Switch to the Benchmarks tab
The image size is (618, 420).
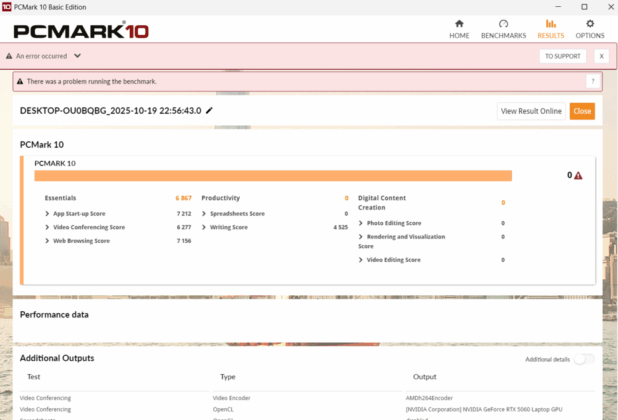click(x=503, y=29)
